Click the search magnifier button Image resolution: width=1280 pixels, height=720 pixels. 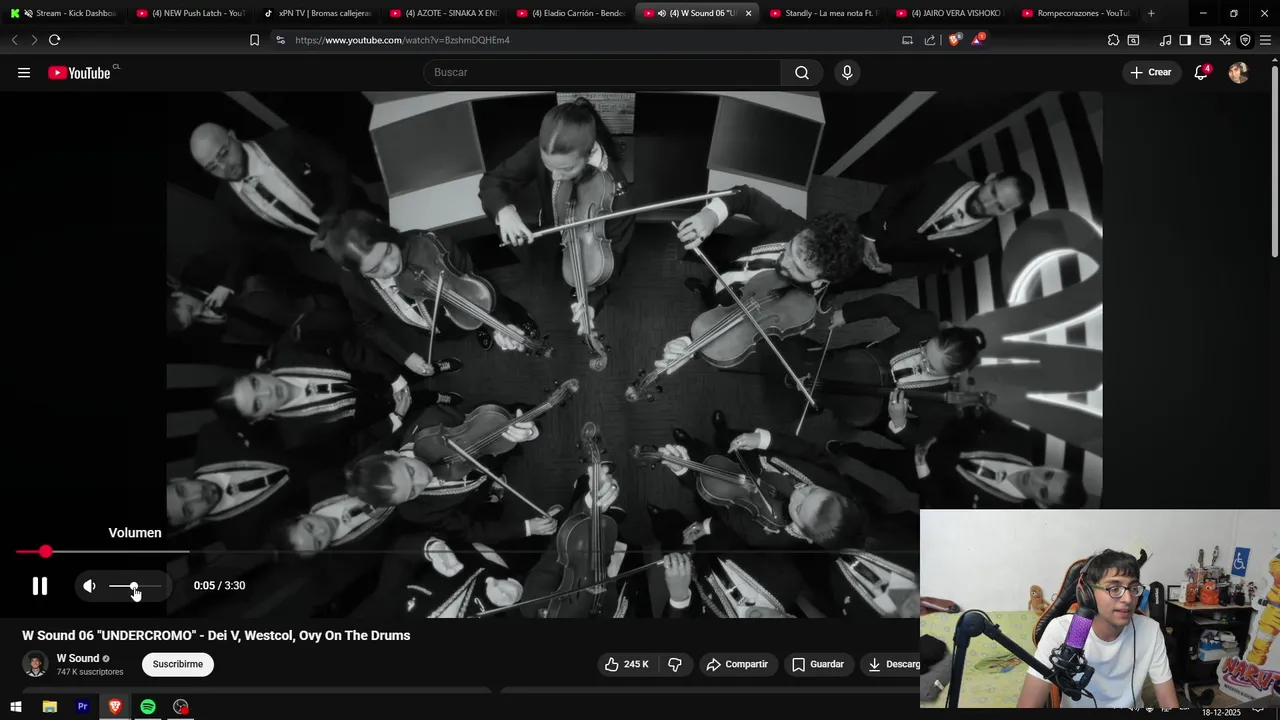pos(802,72)
